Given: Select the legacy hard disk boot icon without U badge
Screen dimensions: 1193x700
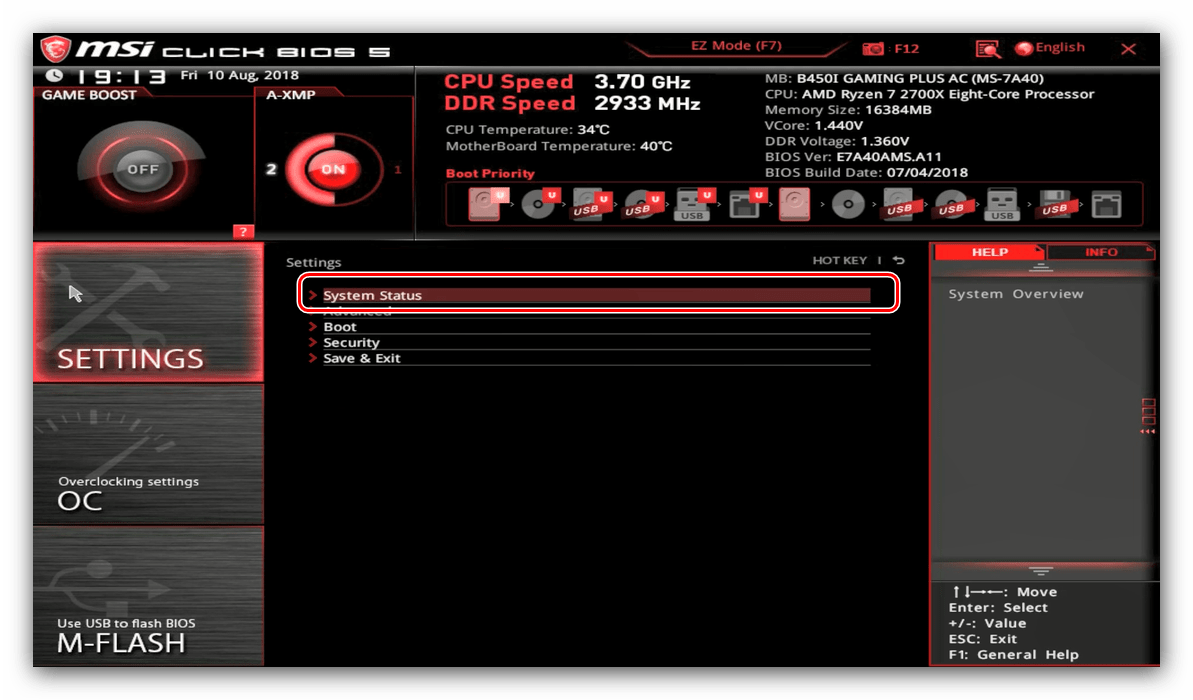Looking at the screenshot, I should click(x=794, y=204).
